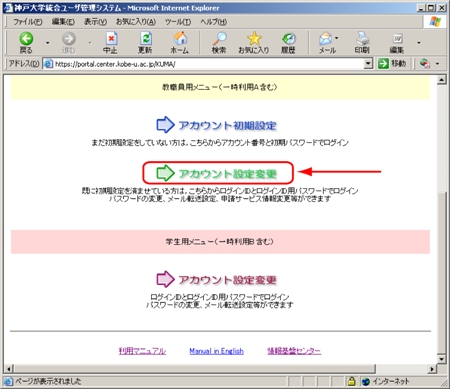This screenshot has width=450, height=389.
Task: Click the horizontal scrollbar left arrow
Action: pos(8,369)
